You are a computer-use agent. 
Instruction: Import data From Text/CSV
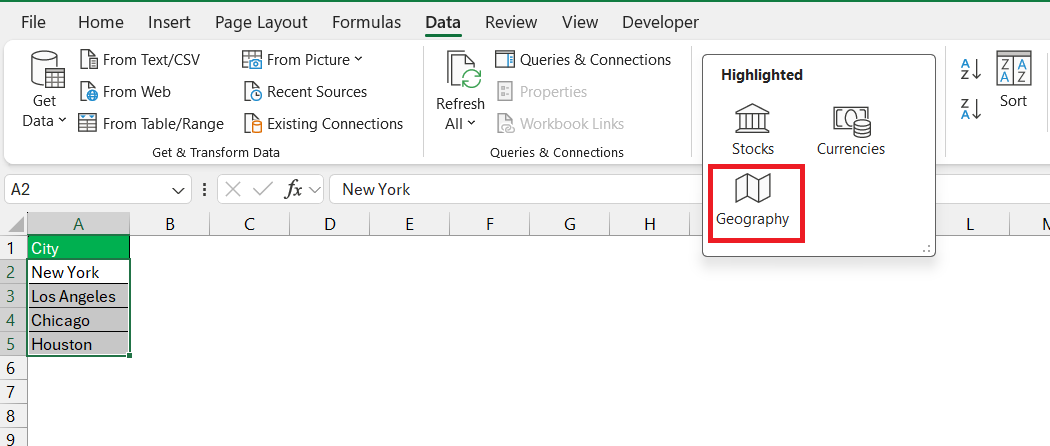click(x=140, y=60)
